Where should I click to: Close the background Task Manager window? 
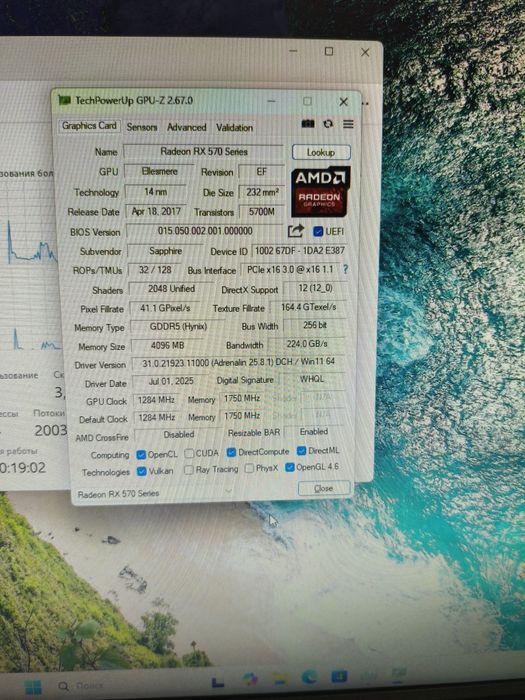365,52
